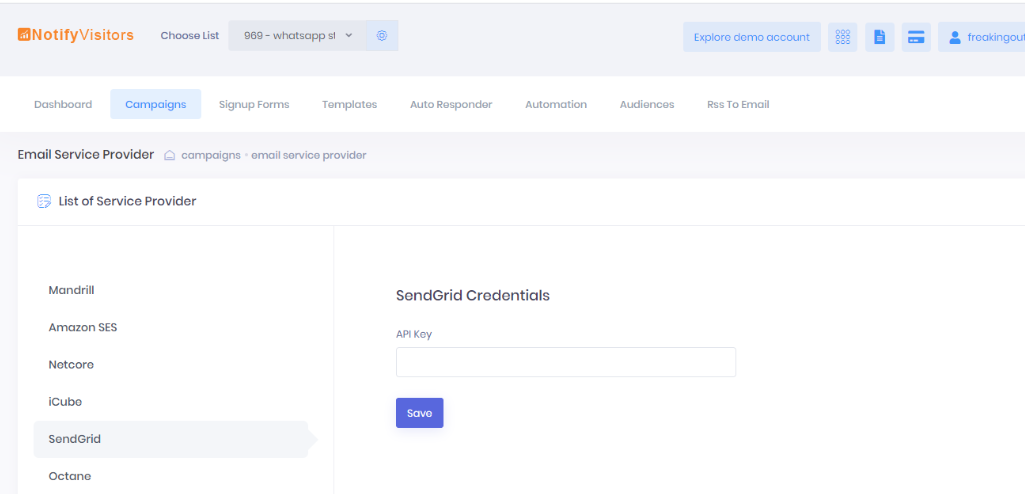Open the Templates tab

(x=350, y=105)
